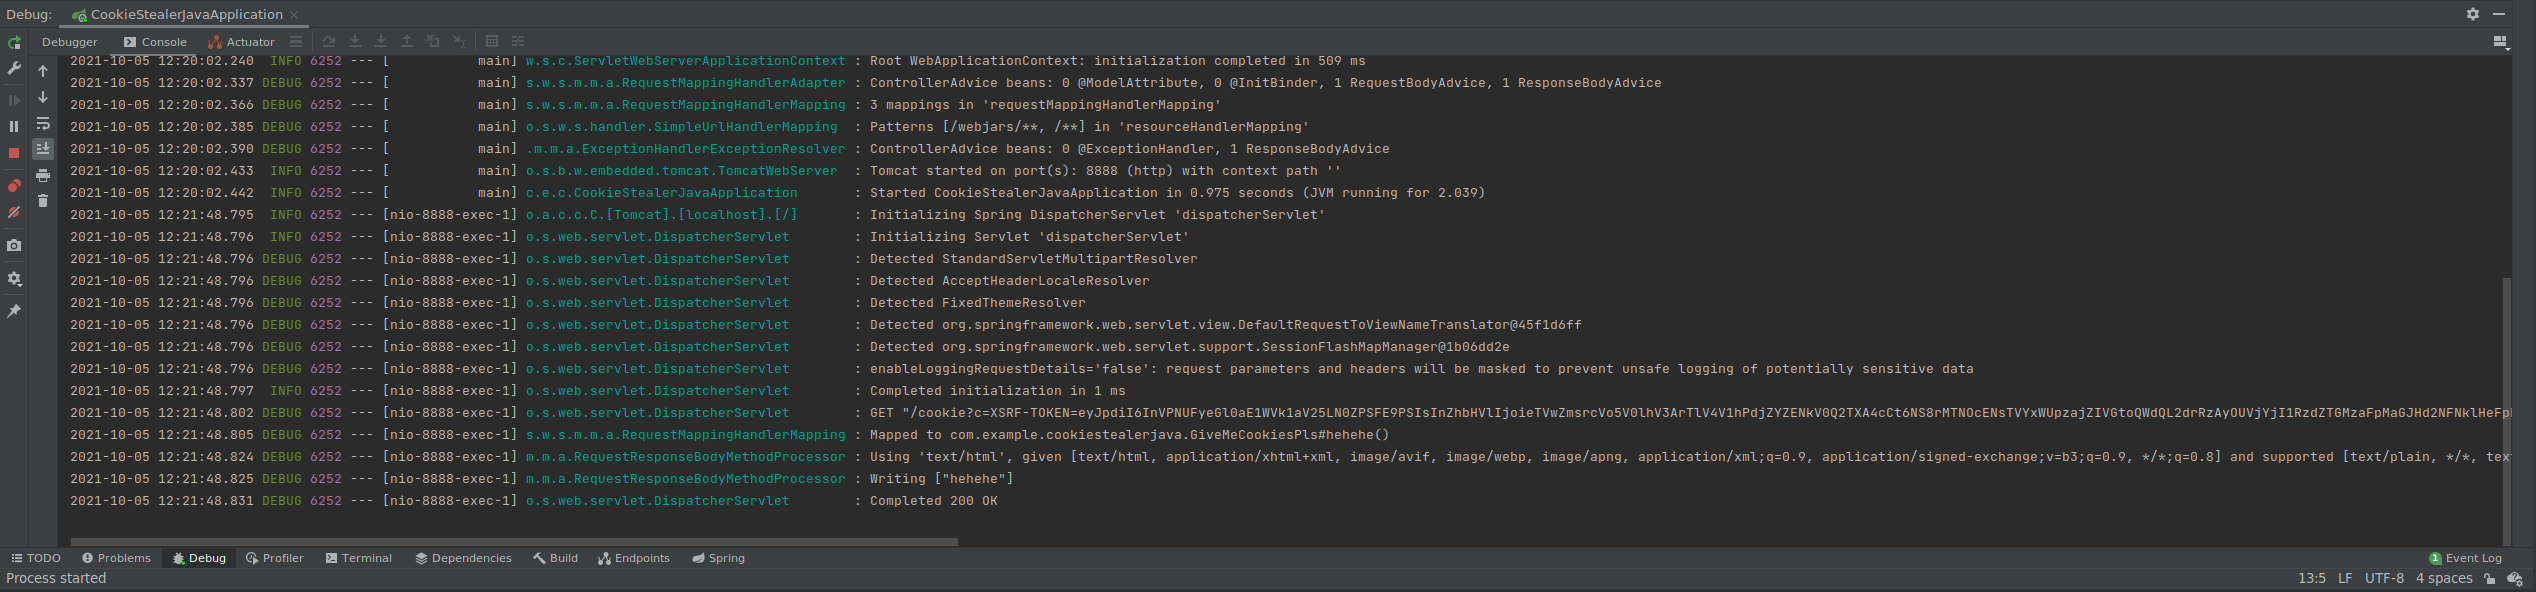Clear console output with trash icon

coord(43,201)
